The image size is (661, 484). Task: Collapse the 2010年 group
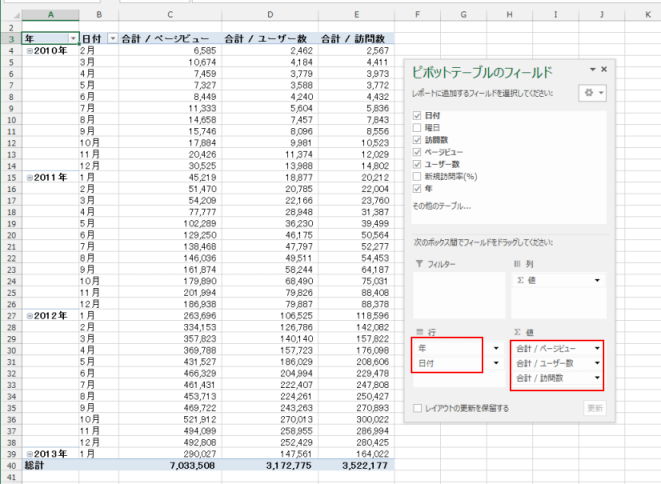29,49
